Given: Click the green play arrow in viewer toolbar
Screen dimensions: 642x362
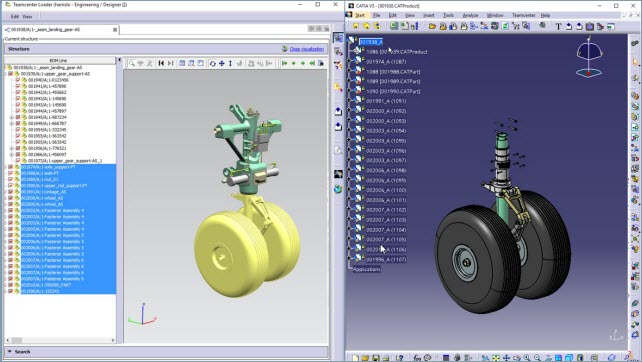Looking at the screenshot, I should (285, 63).
